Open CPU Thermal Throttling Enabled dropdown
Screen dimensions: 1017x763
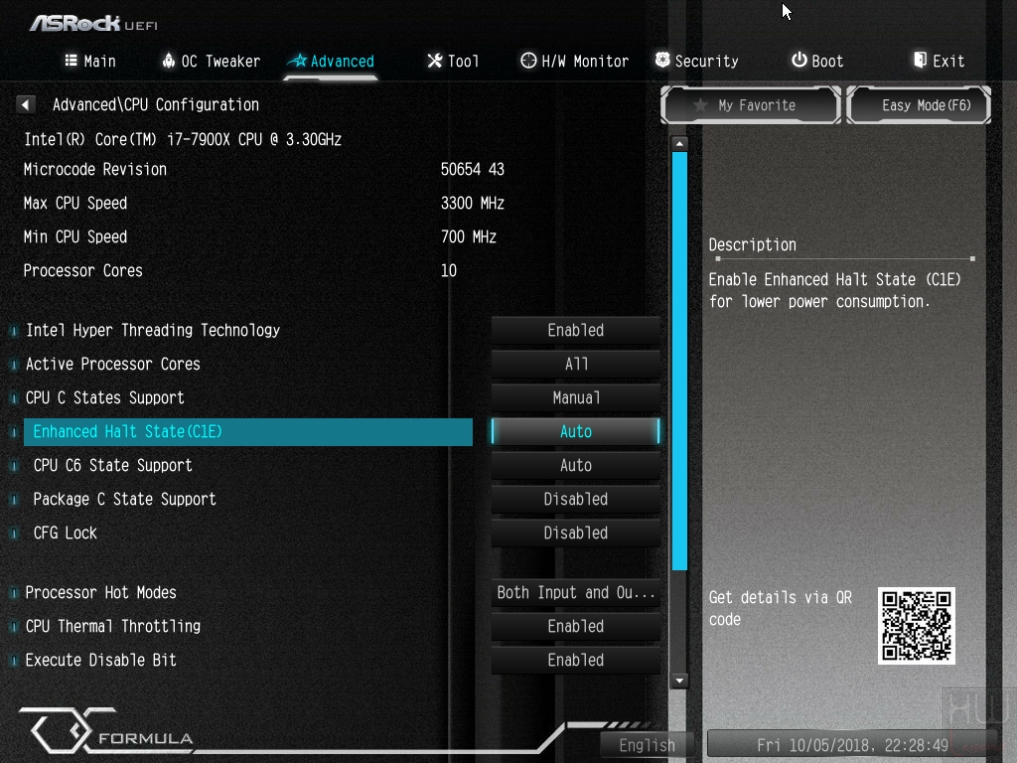point(575,626)
